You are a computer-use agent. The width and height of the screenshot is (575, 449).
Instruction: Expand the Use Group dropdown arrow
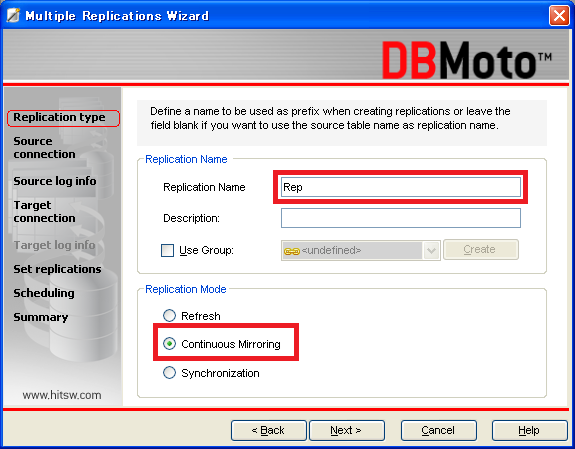[431, 251]
